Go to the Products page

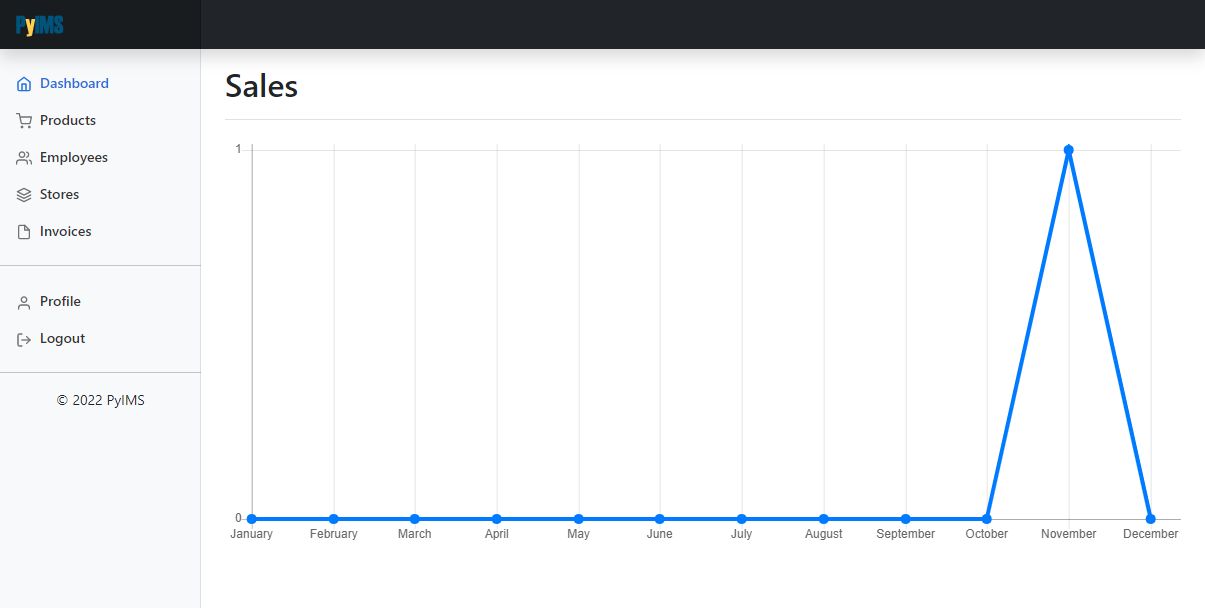click(x=68, y=121)
